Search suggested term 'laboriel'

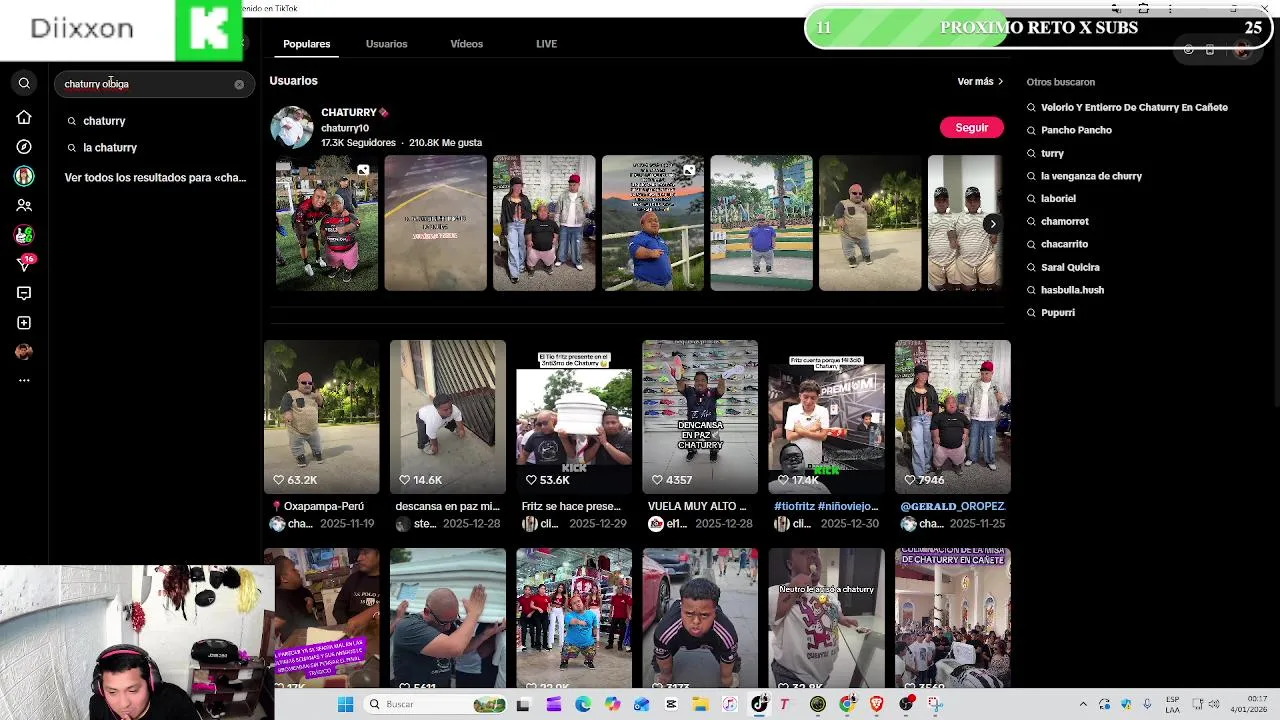point(1058,199)
